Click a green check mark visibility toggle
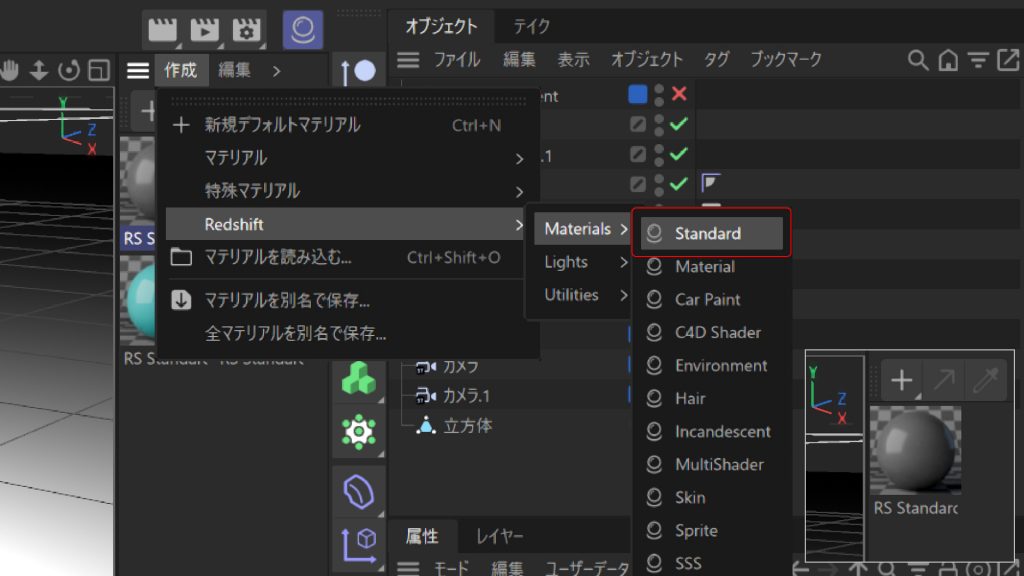This screenshot has height=576, width=1024. [677, 124]
